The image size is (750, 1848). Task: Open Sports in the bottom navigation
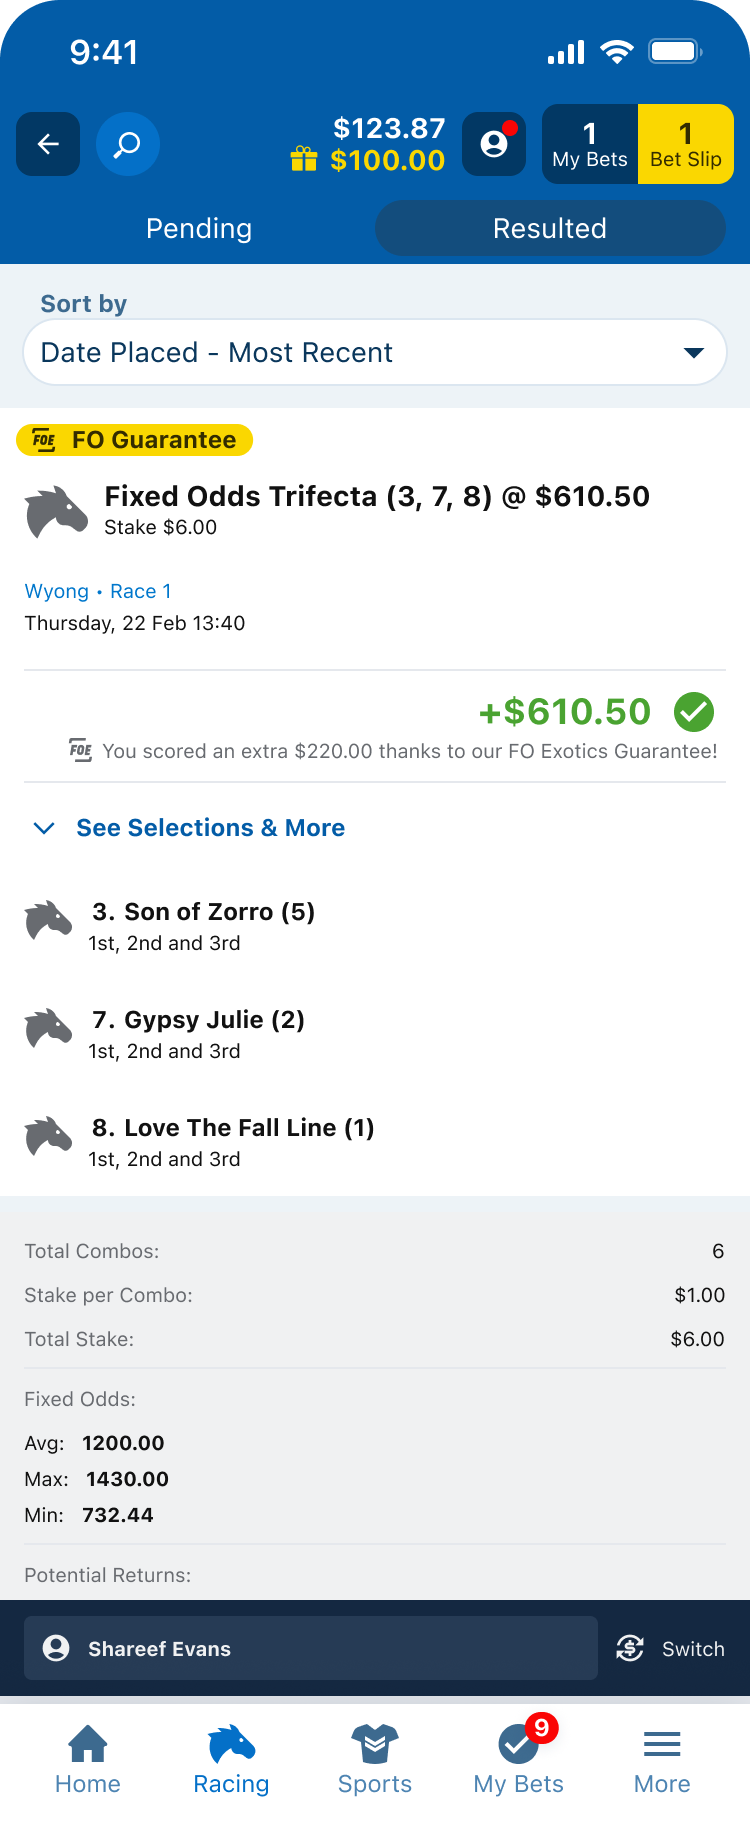375,1762
